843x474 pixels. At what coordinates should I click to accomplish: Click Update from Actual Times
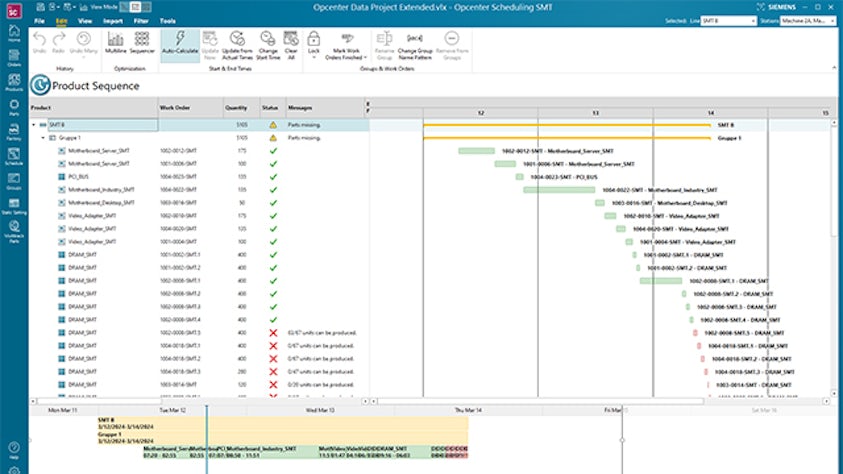[237, 45]
